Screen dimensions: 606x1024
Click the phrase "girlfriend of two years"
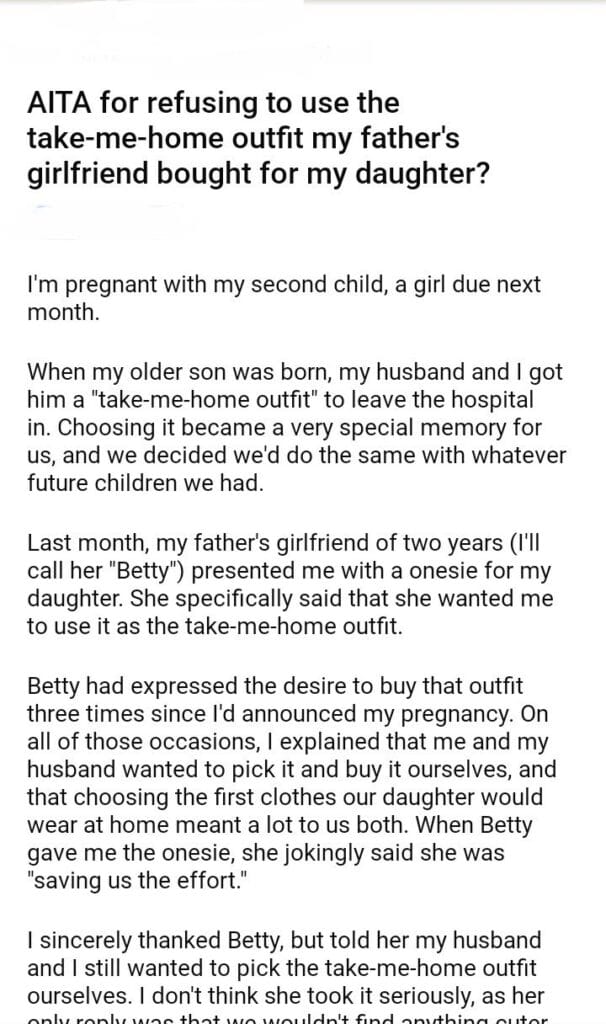point(384,544)
